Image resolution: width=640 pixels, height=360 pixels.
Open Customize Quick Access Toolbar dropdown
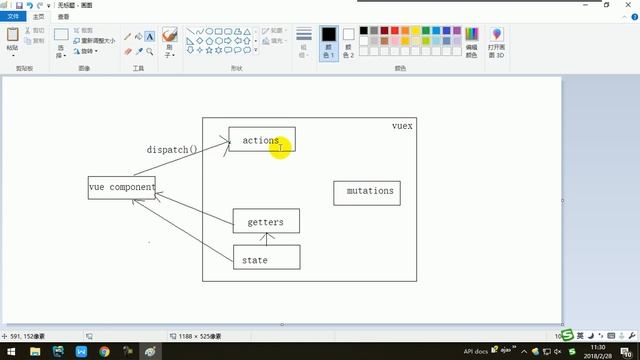49,5
